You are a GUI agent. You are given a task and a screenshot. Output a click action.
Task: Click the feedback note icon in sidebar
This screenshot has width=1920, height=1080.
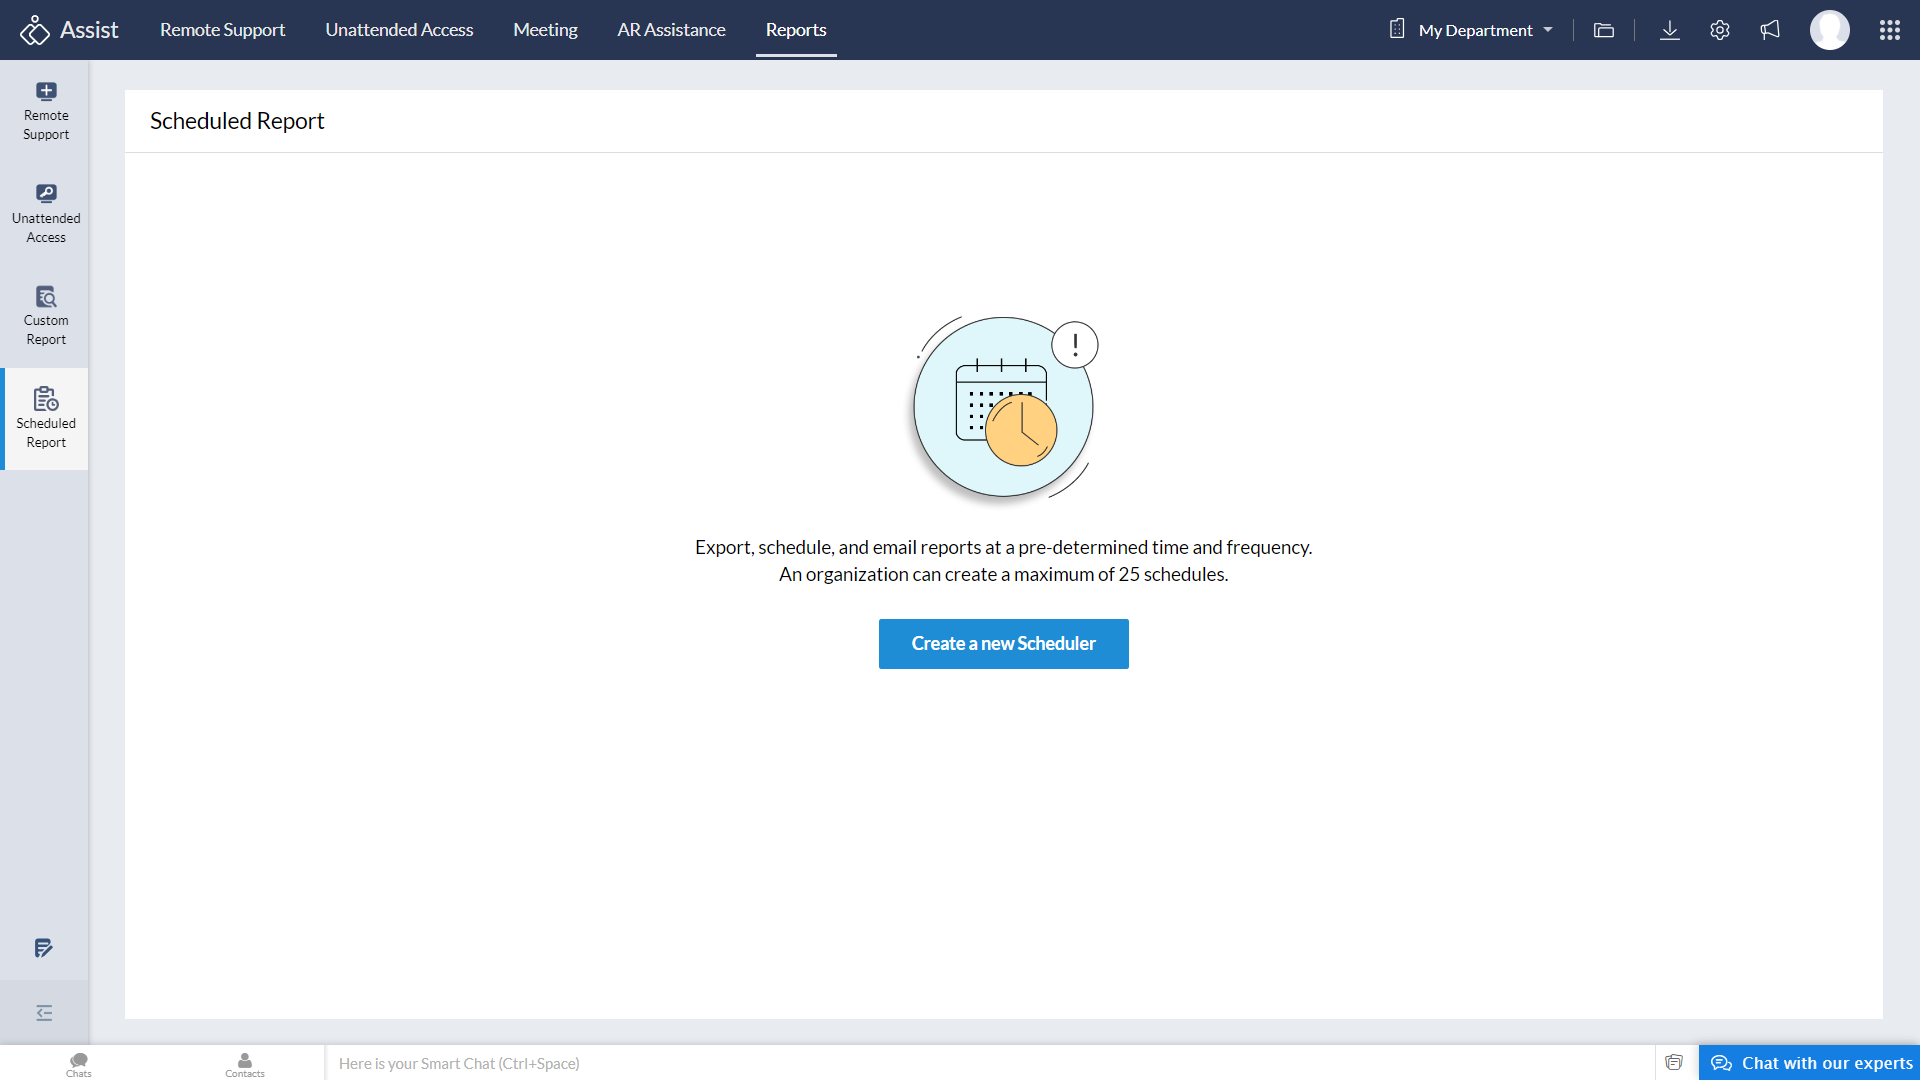coord(43,948)
